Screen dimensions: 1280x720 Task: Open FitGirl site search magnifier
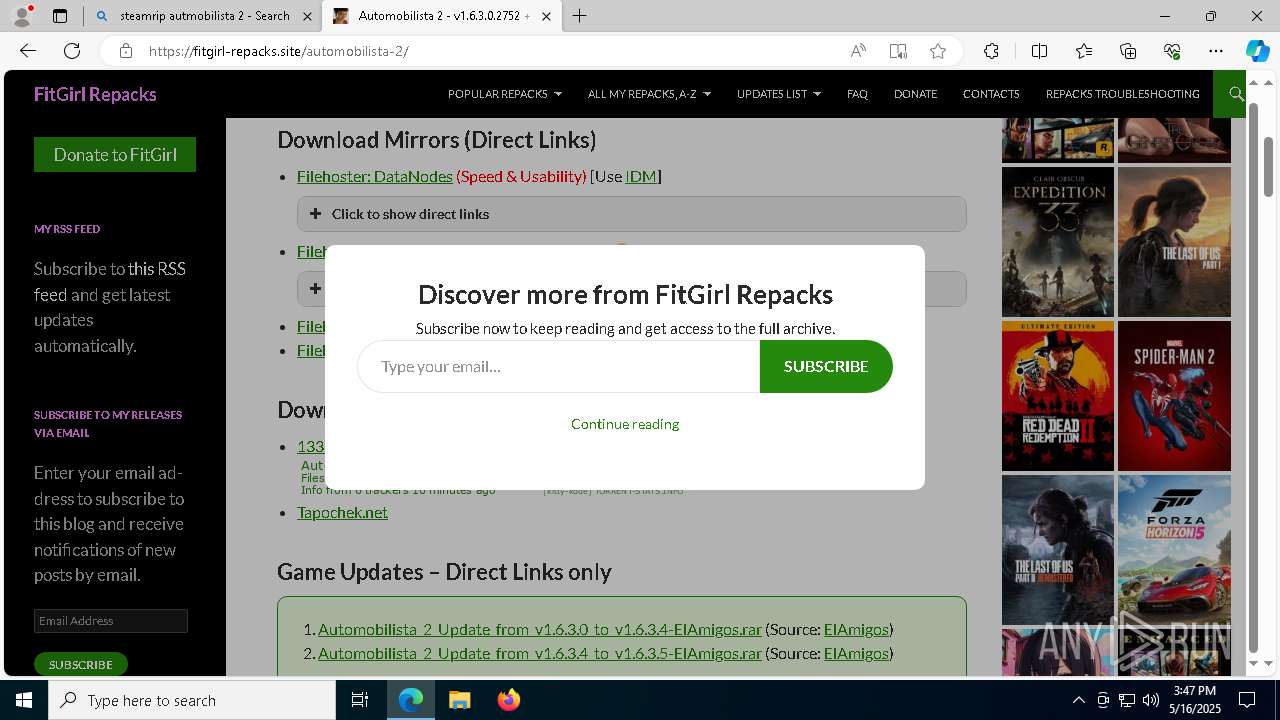click(1236, 94)
